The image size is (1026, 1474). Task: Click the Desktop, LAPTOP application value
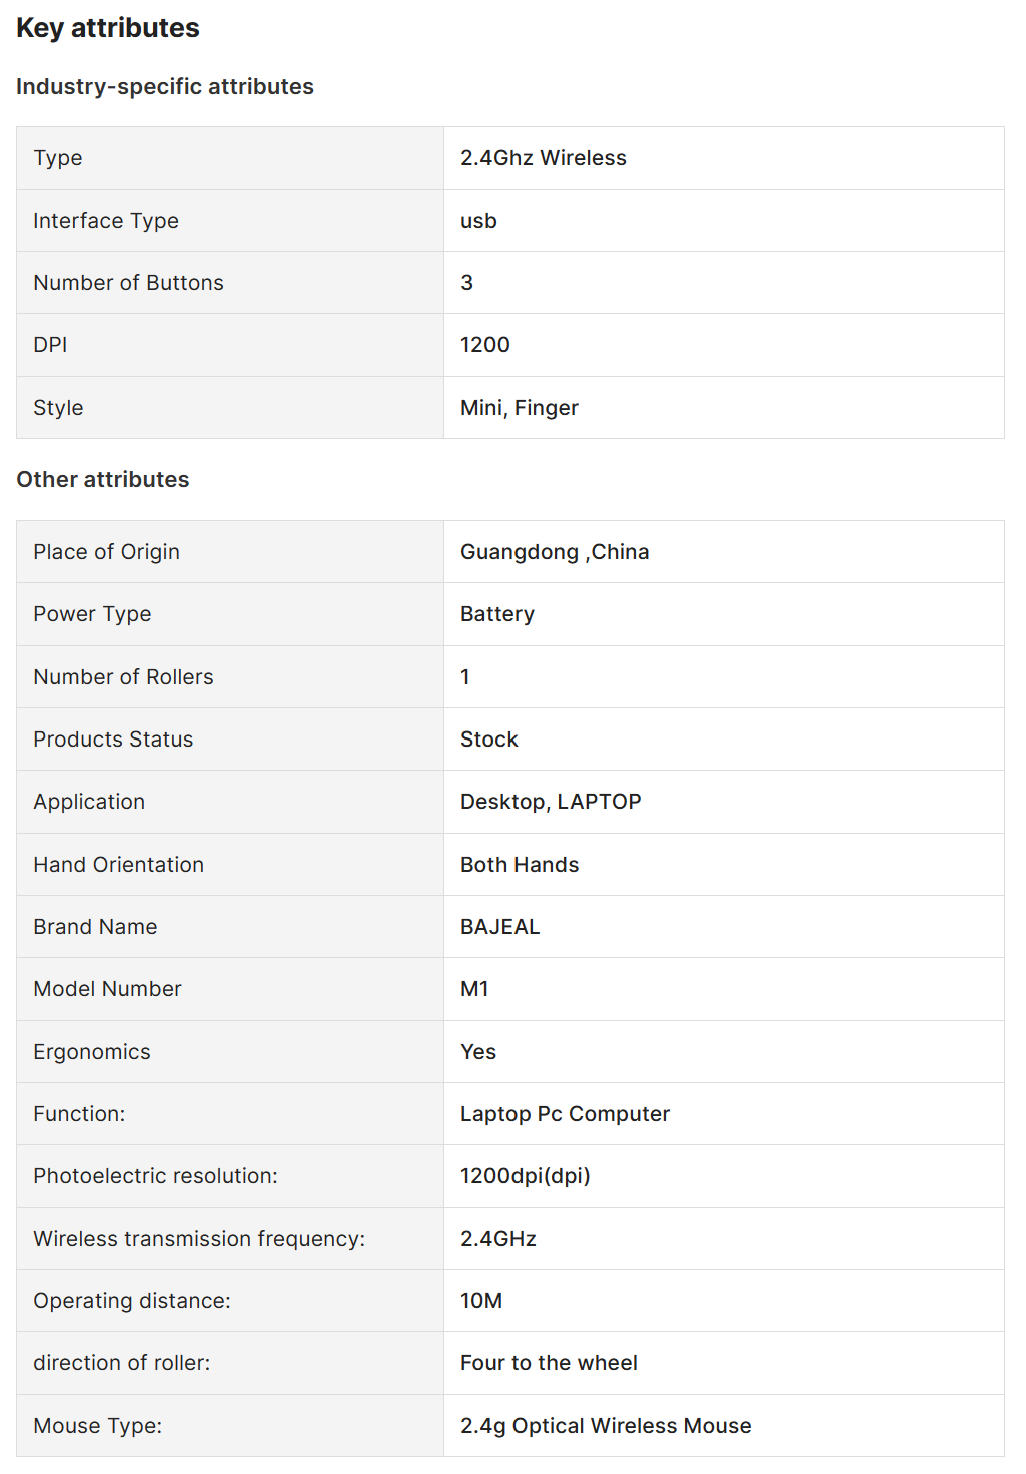(550, 802)
